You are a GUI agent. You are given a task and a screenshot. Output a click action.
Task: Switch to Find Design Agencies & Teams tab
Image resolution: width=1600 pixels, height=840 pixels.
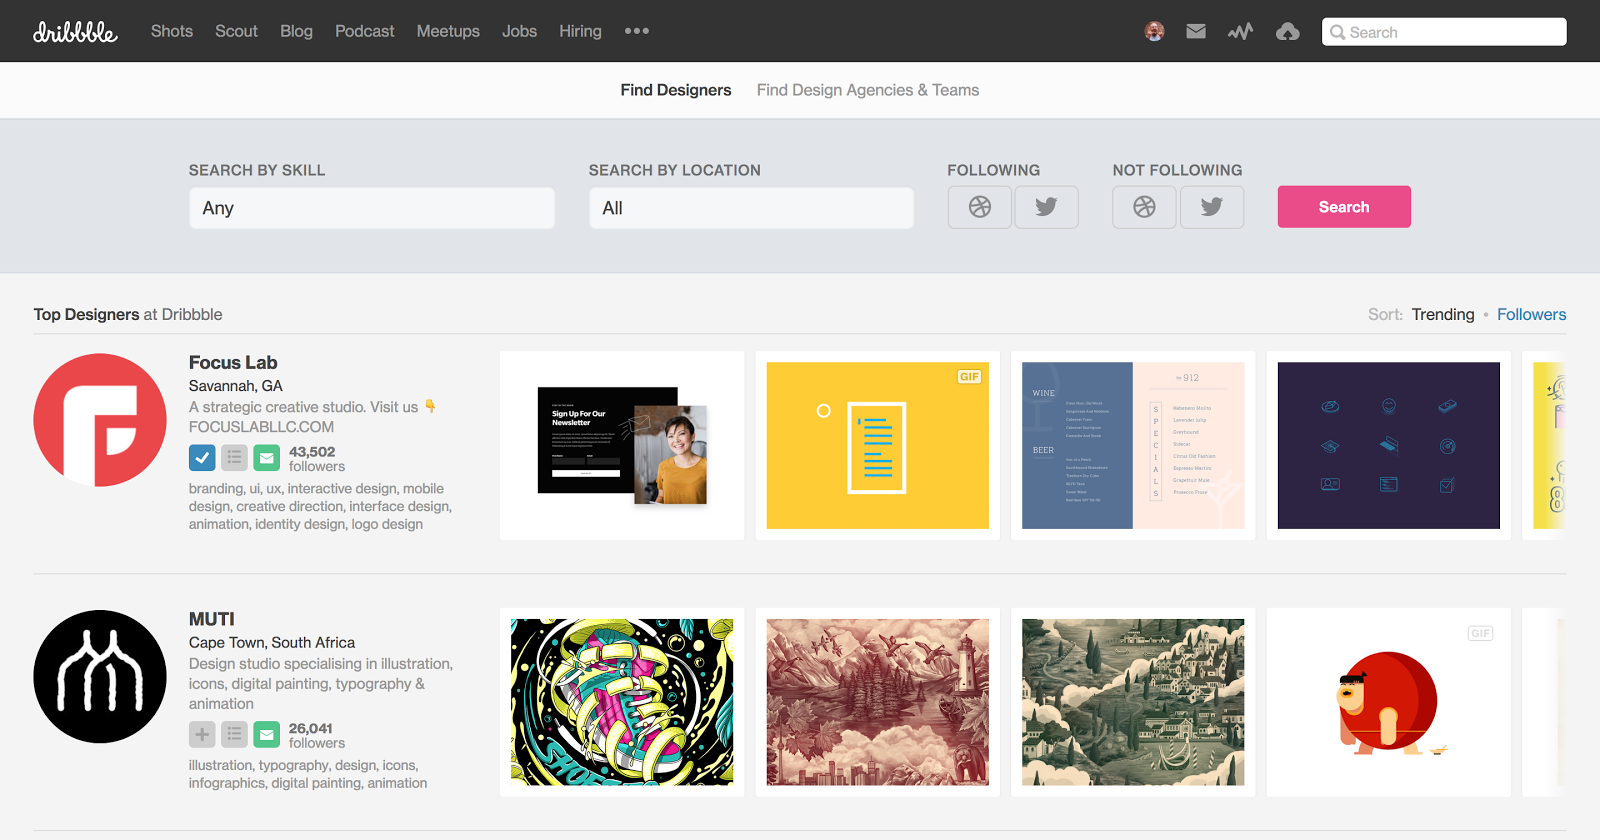click(x=868, y=90)
